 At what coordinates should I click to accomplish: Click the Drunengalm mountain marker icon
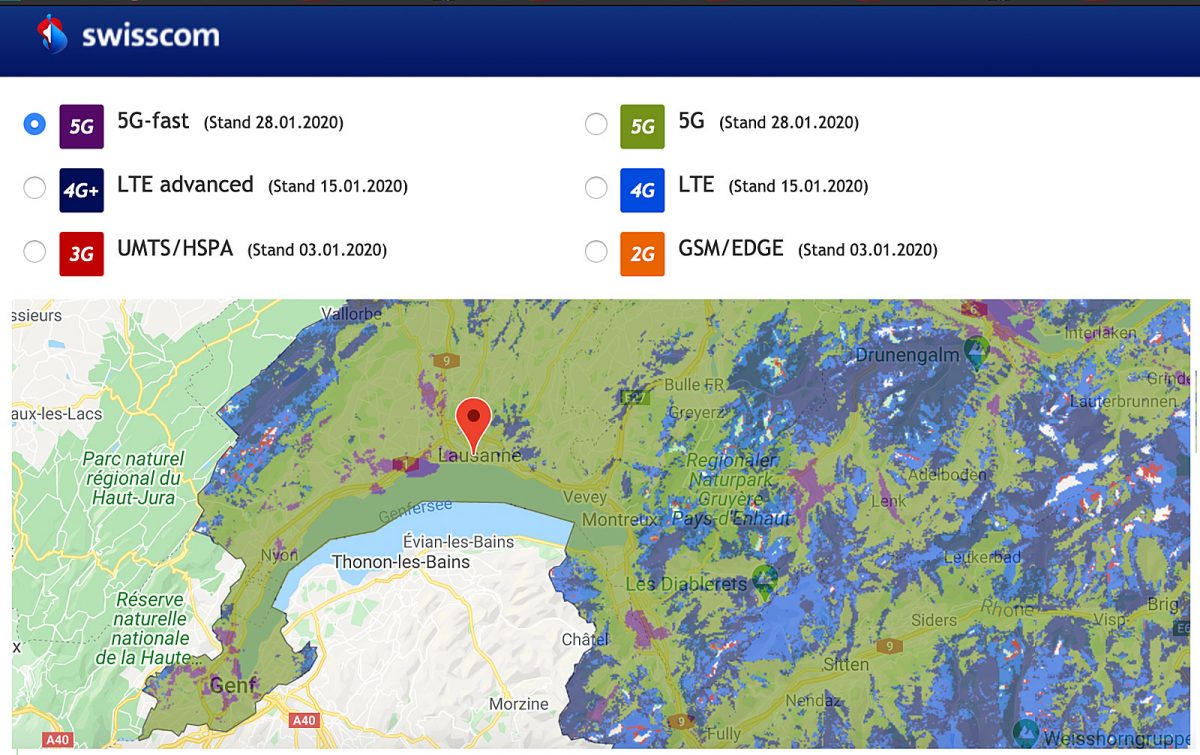977,351
